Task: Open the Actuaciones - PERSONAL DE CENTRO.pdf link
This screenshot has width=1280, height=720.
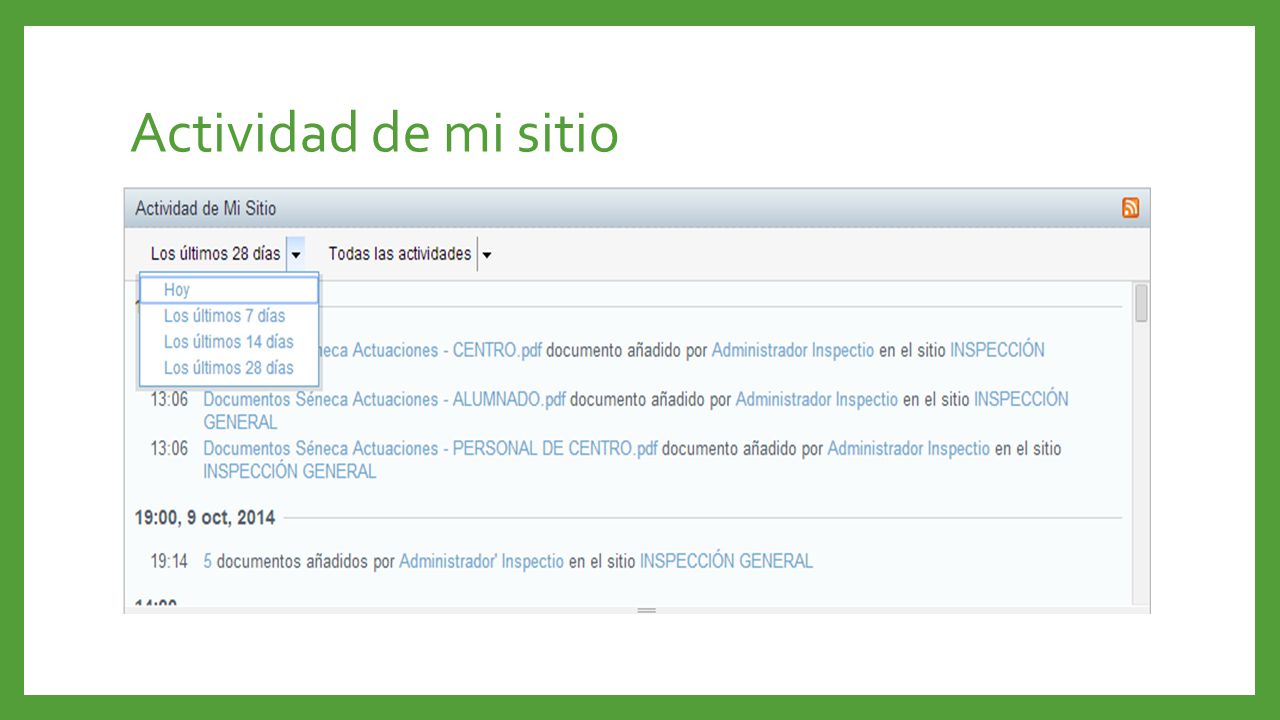Action: point(431,448)
